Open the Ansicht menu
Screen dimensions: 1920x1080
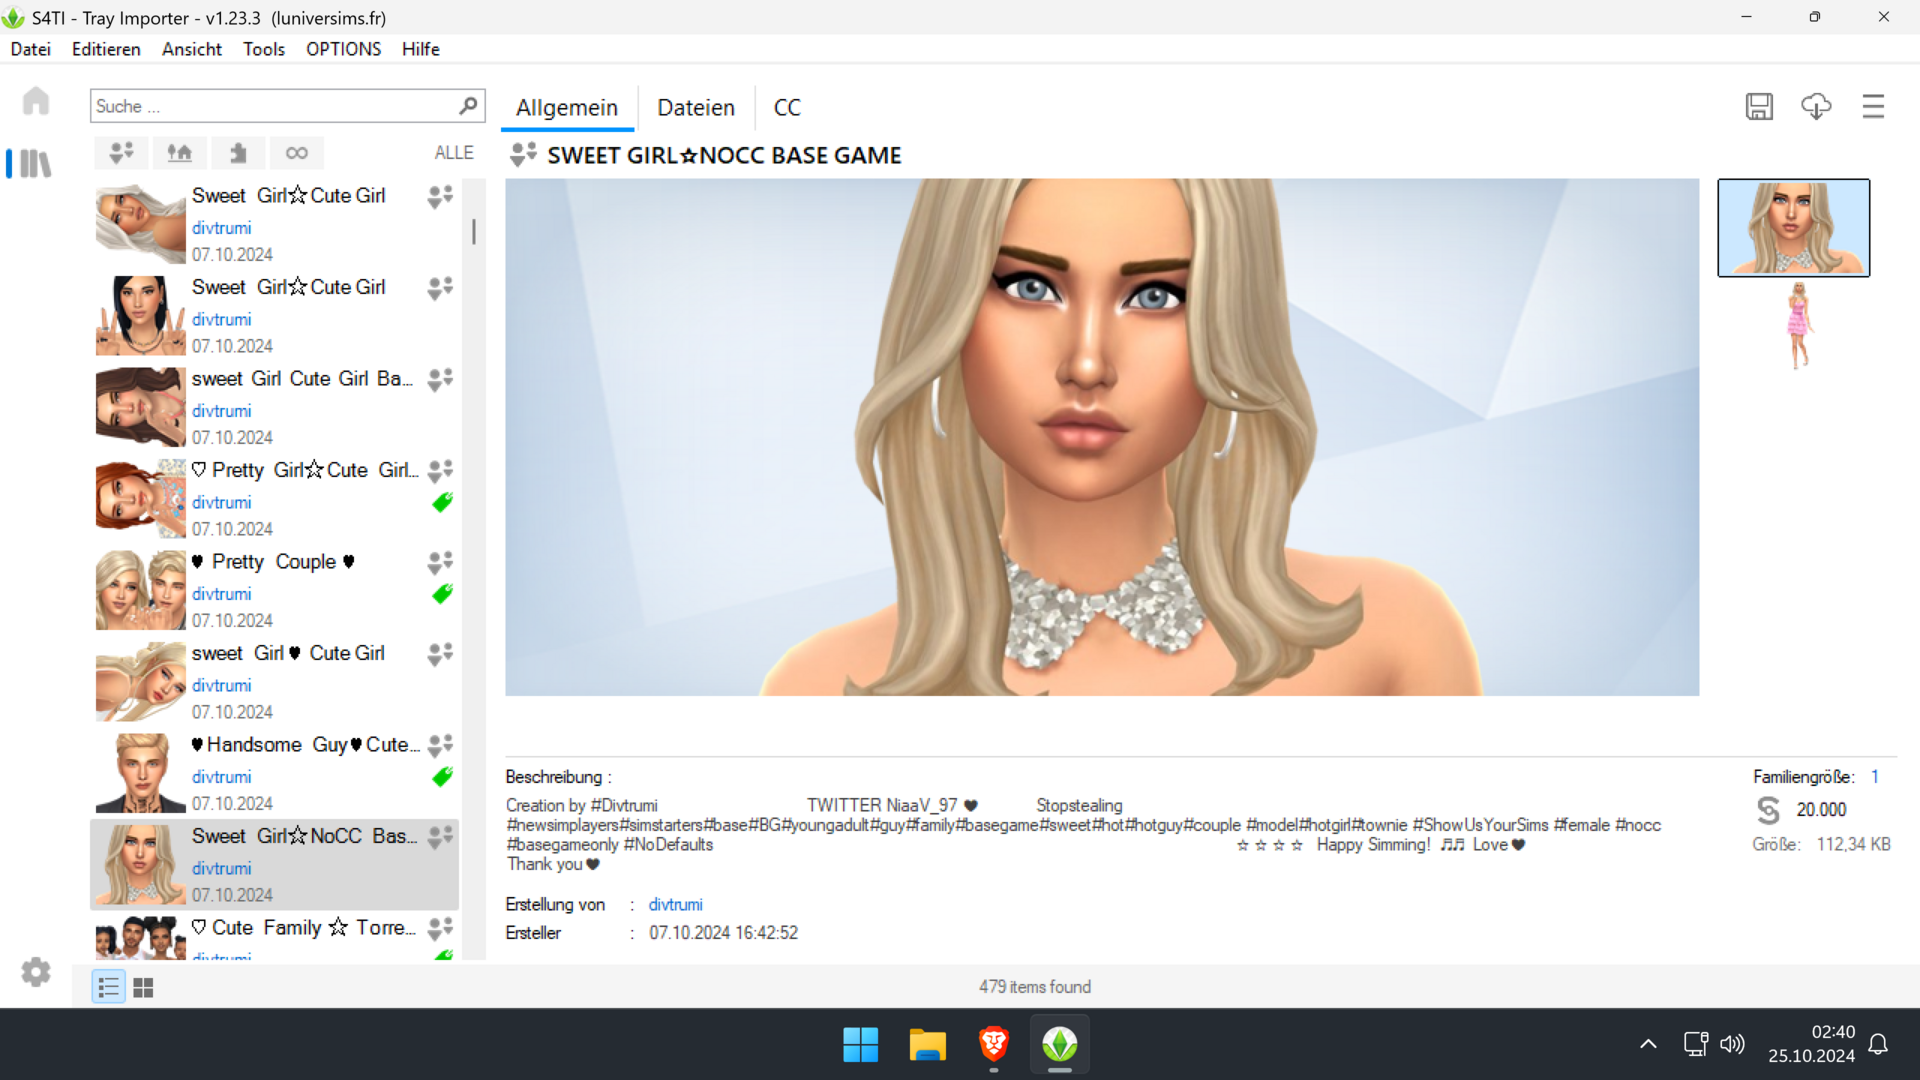(x=192, y=49)
